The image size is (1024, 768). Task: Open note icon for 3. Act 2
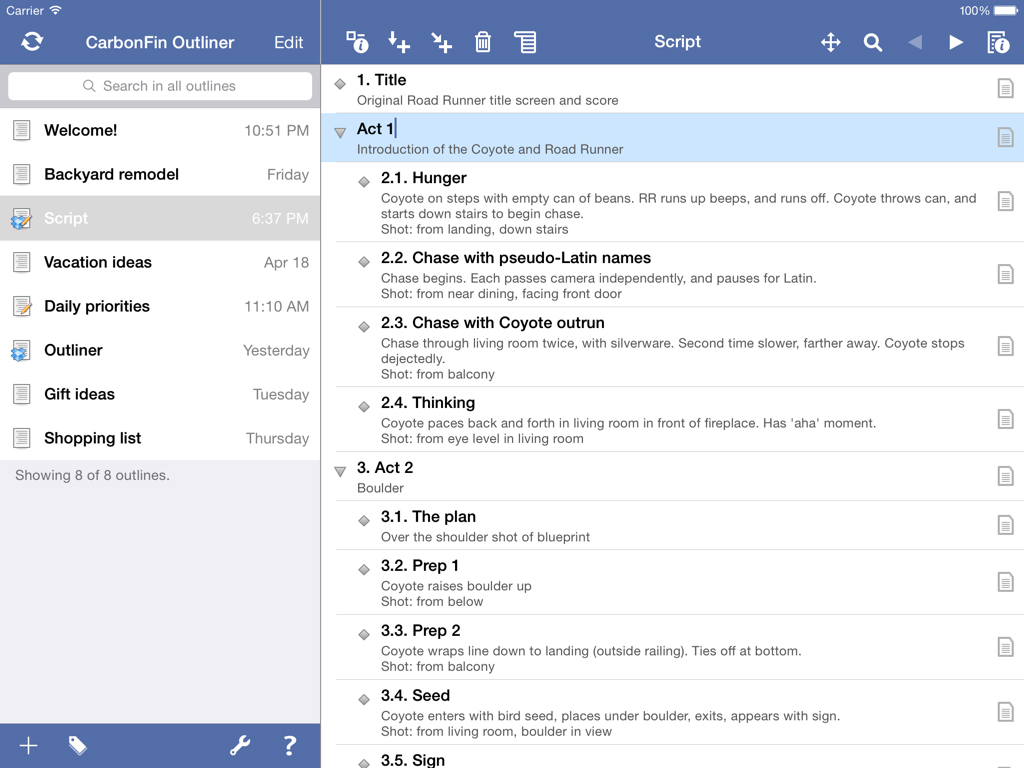[1005, 476]
